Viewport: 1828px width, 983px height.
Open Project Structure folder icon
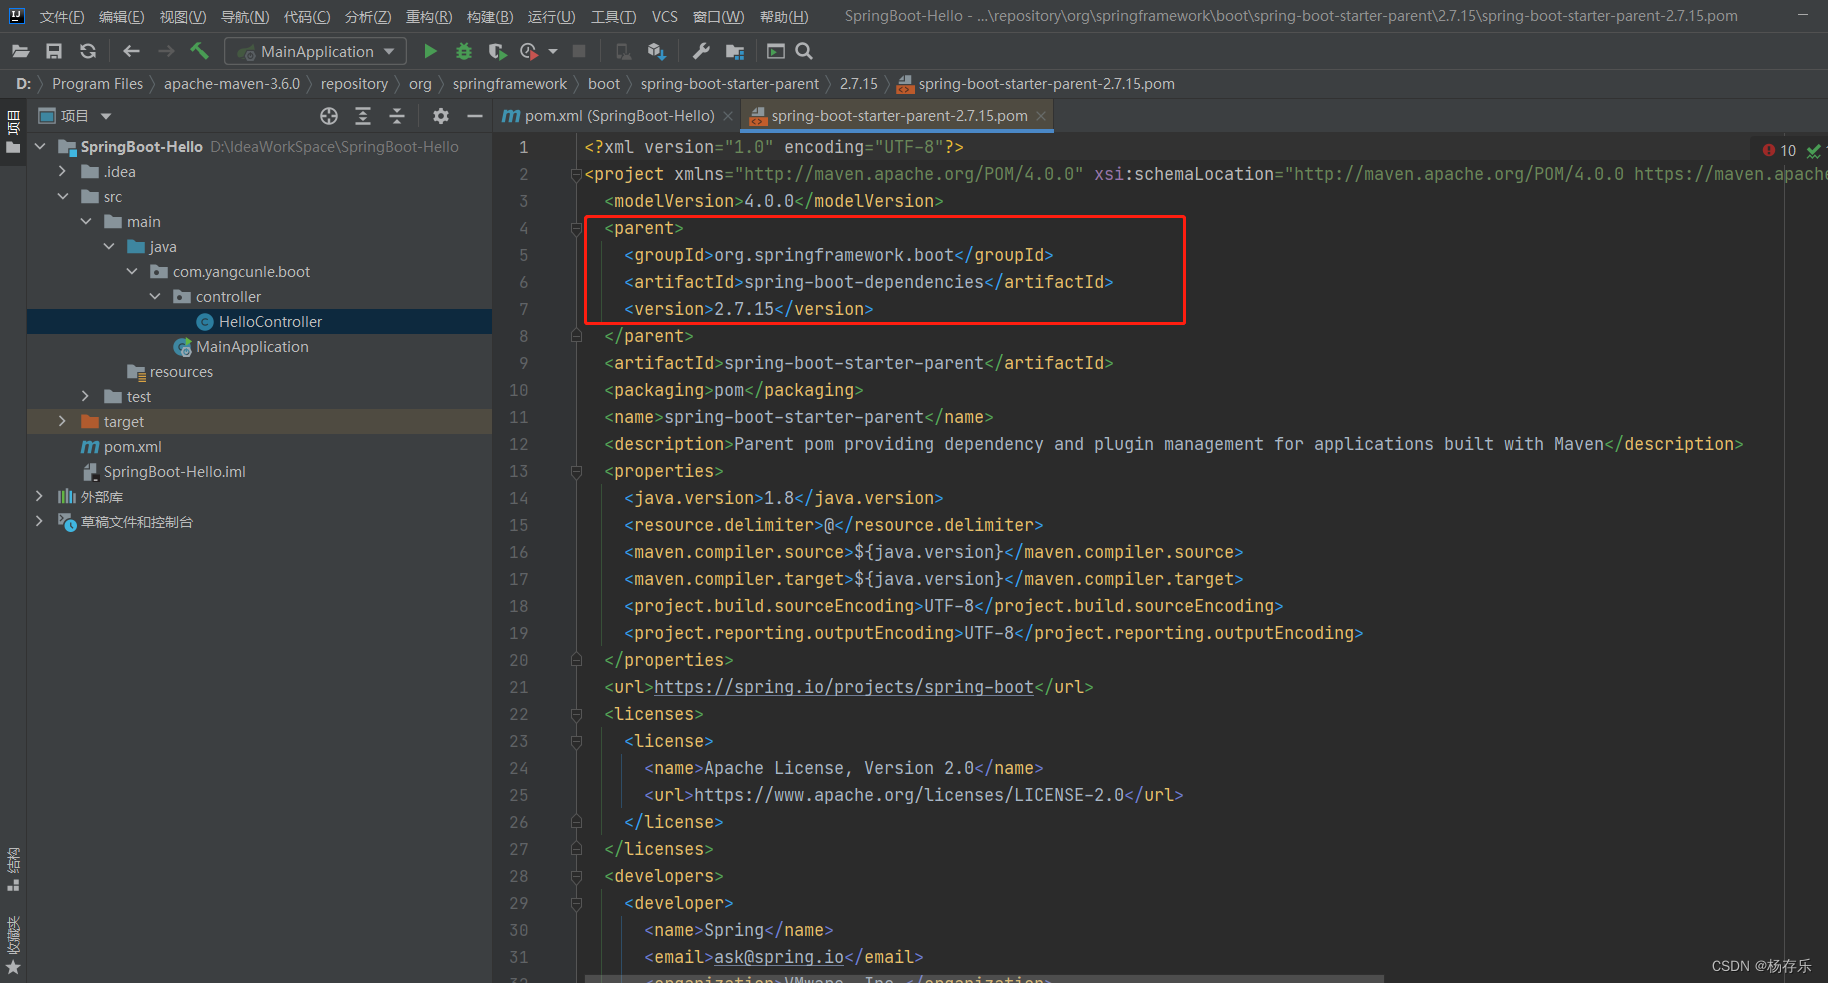735,51
